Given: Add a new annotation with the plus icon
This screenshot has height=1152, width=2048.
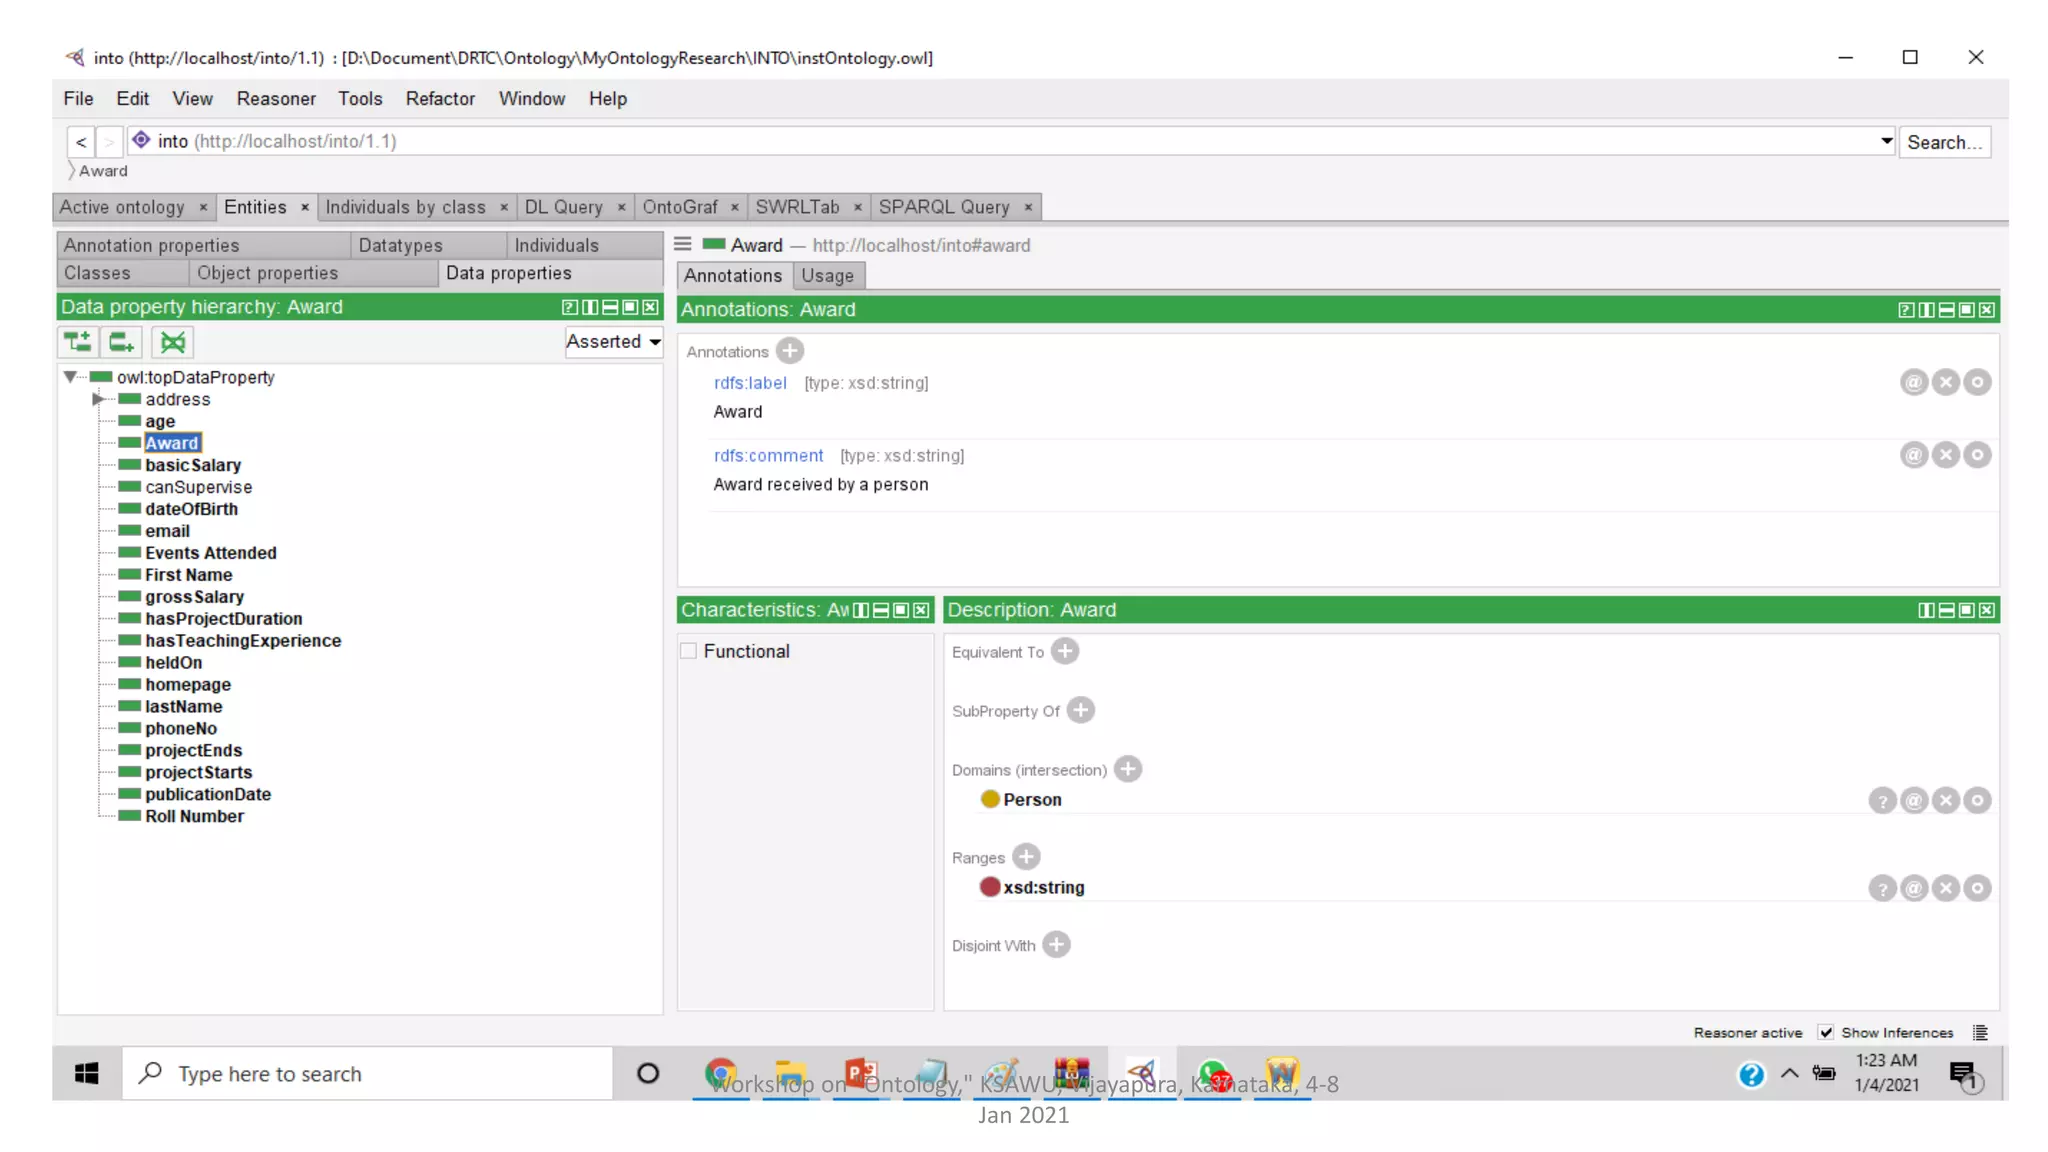Looking at the screenshot, I should 790,351.
